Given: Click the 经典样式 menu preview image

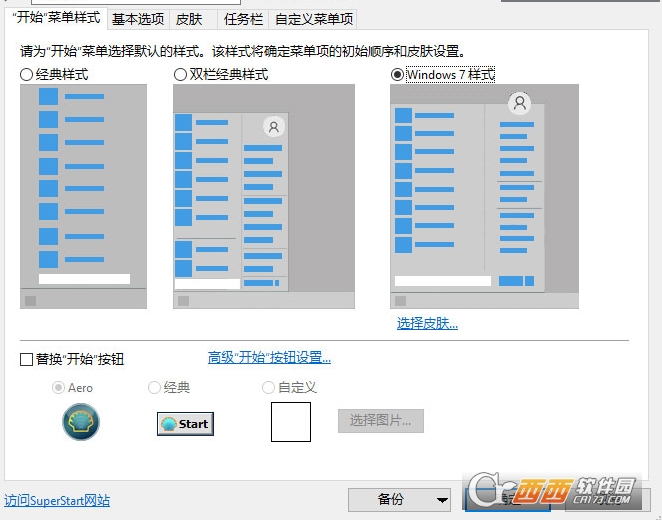Looking at the screenshot, I should (83, 196).
